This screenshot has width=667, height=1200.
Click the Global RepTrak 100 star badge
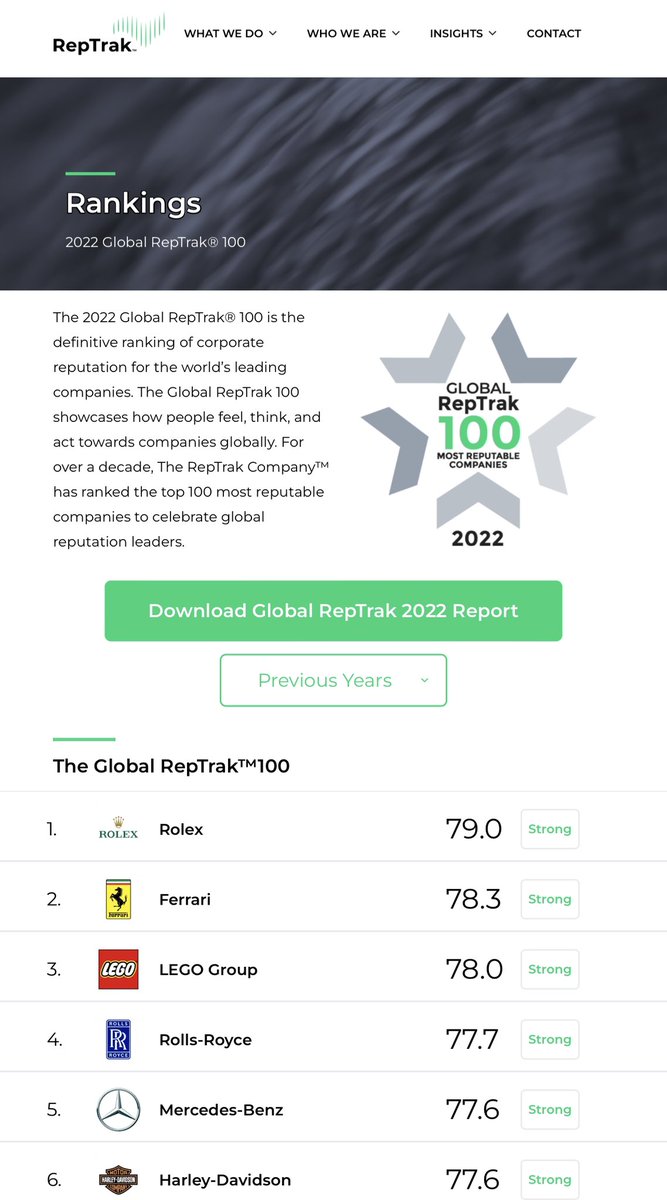(x=478, y=430)
